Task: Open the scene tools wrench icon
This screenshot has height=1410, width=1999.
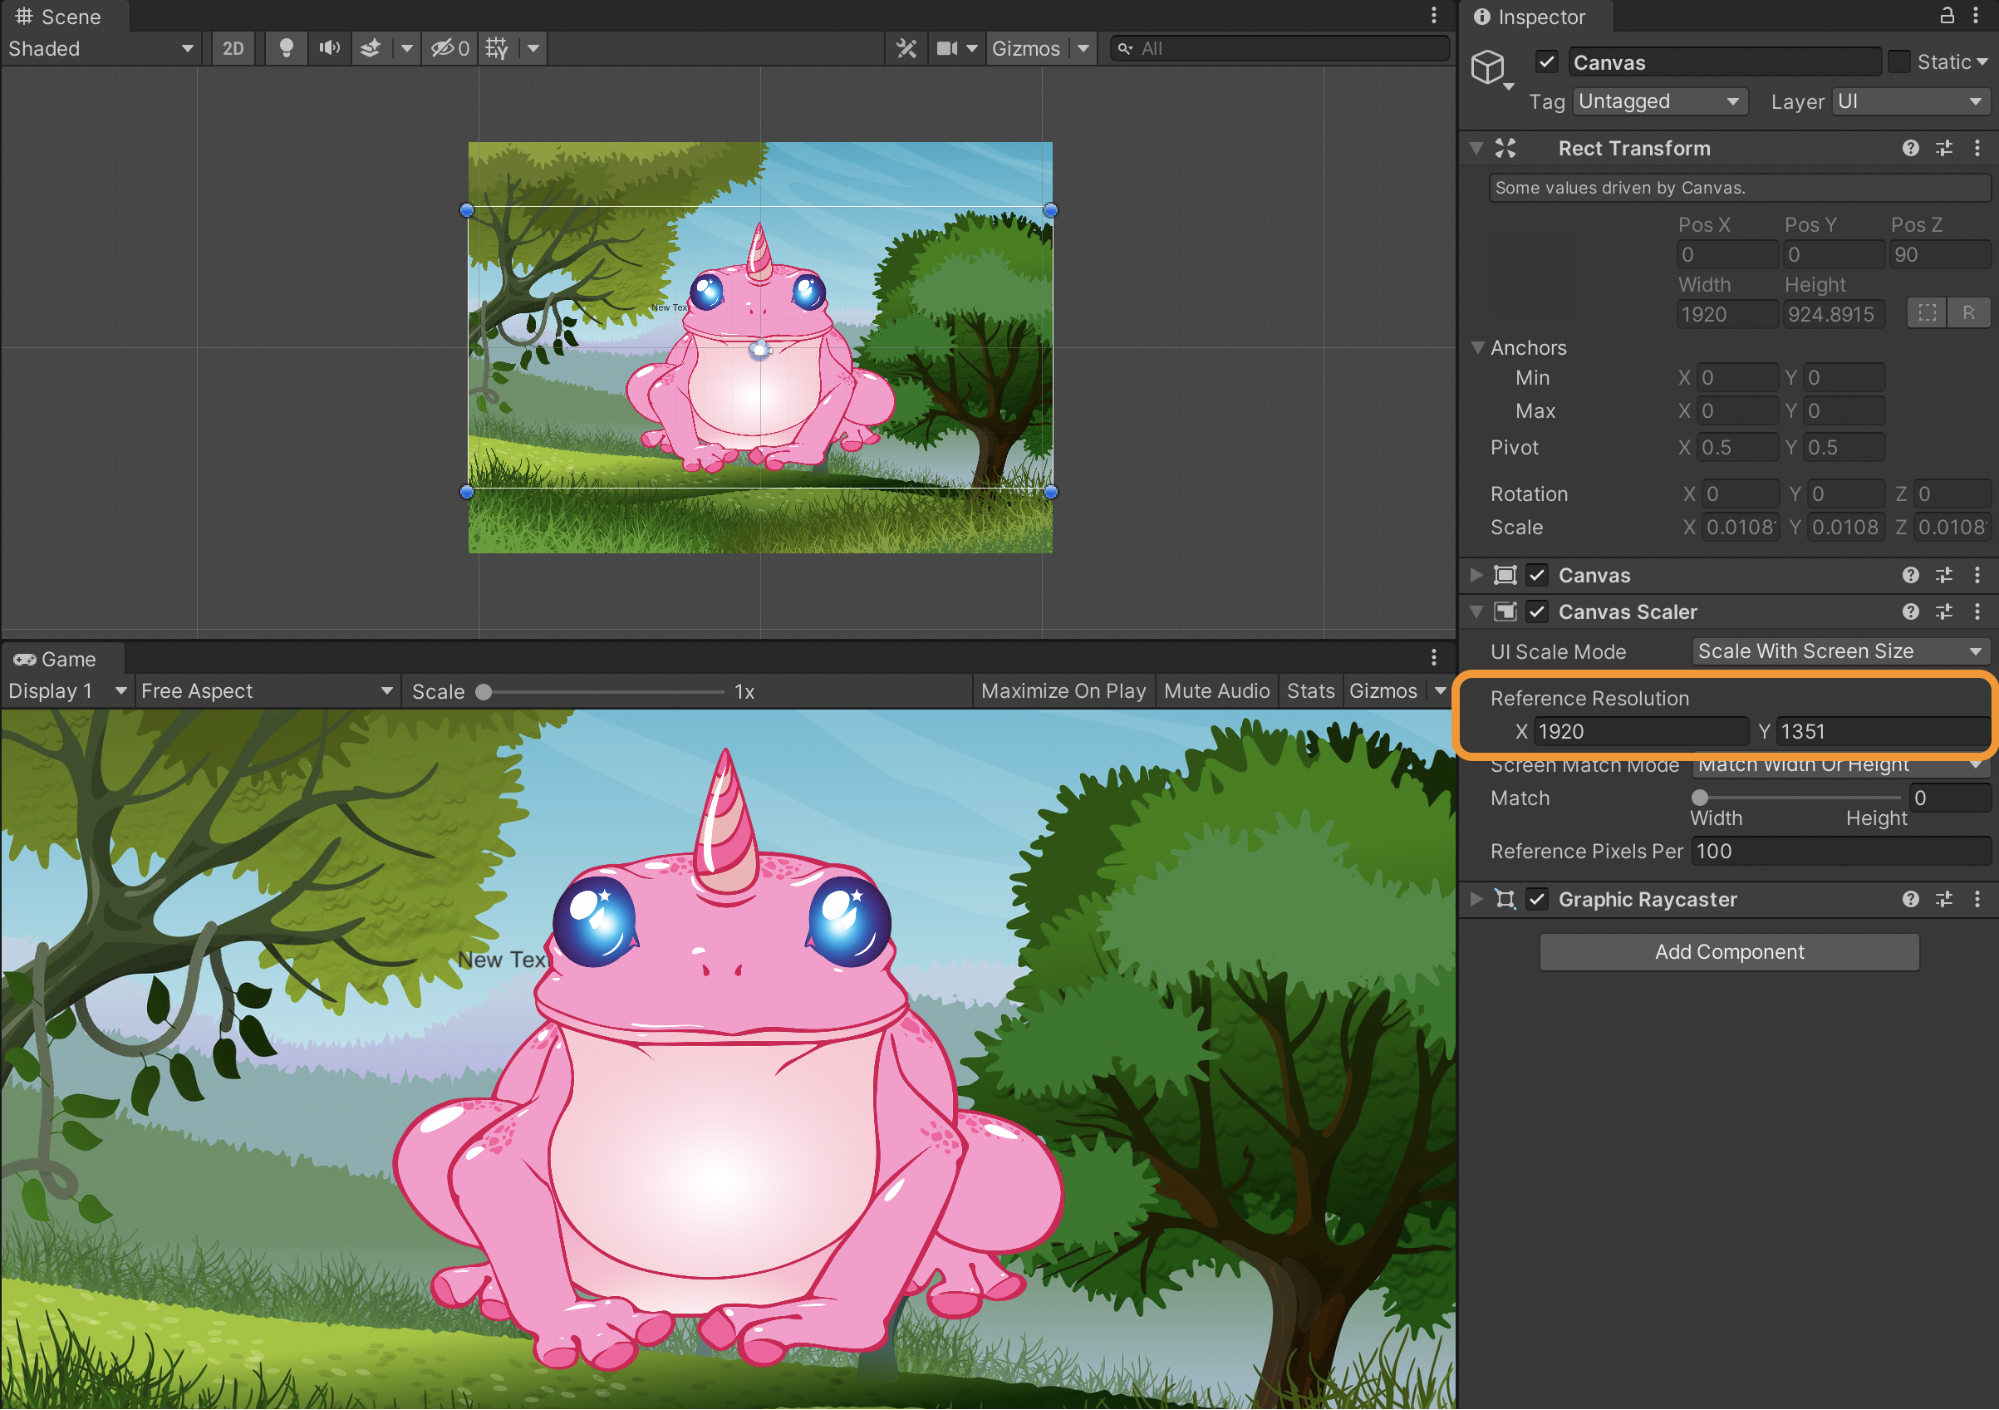Action: click(906, 48)
